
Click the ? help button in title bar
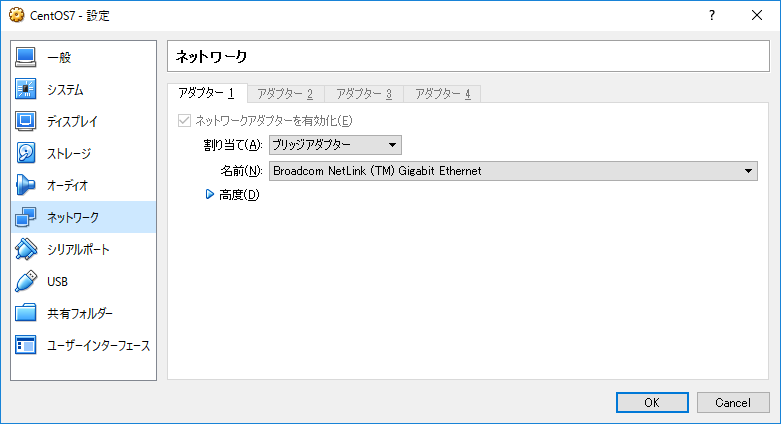point(712,15)
